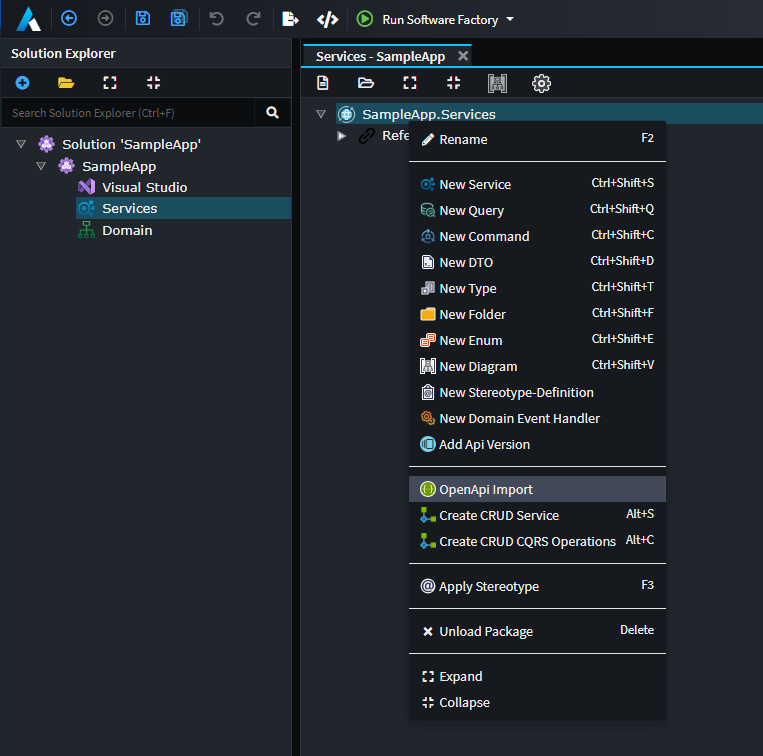Expand the References node arrow
Screen dimensions: 763x756
(341, 135)
